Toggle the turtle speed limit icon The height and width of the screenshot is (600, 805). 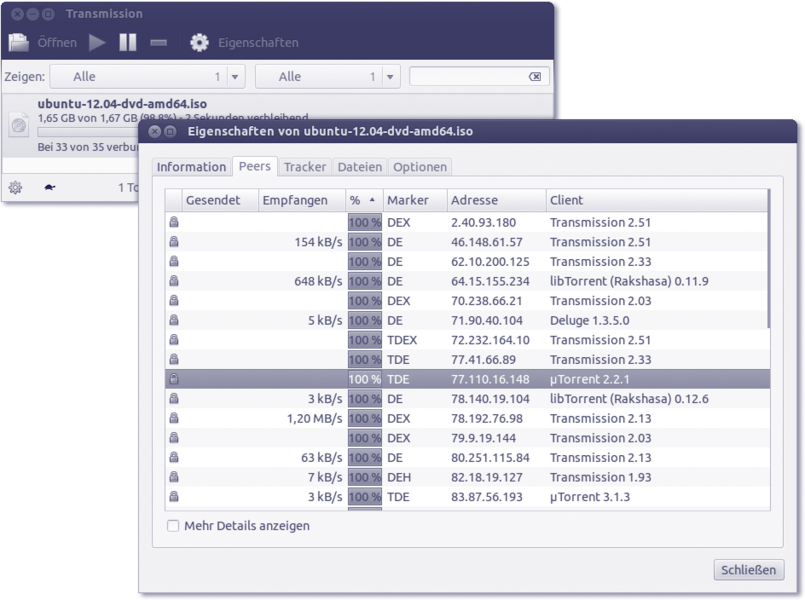[50, 187]
